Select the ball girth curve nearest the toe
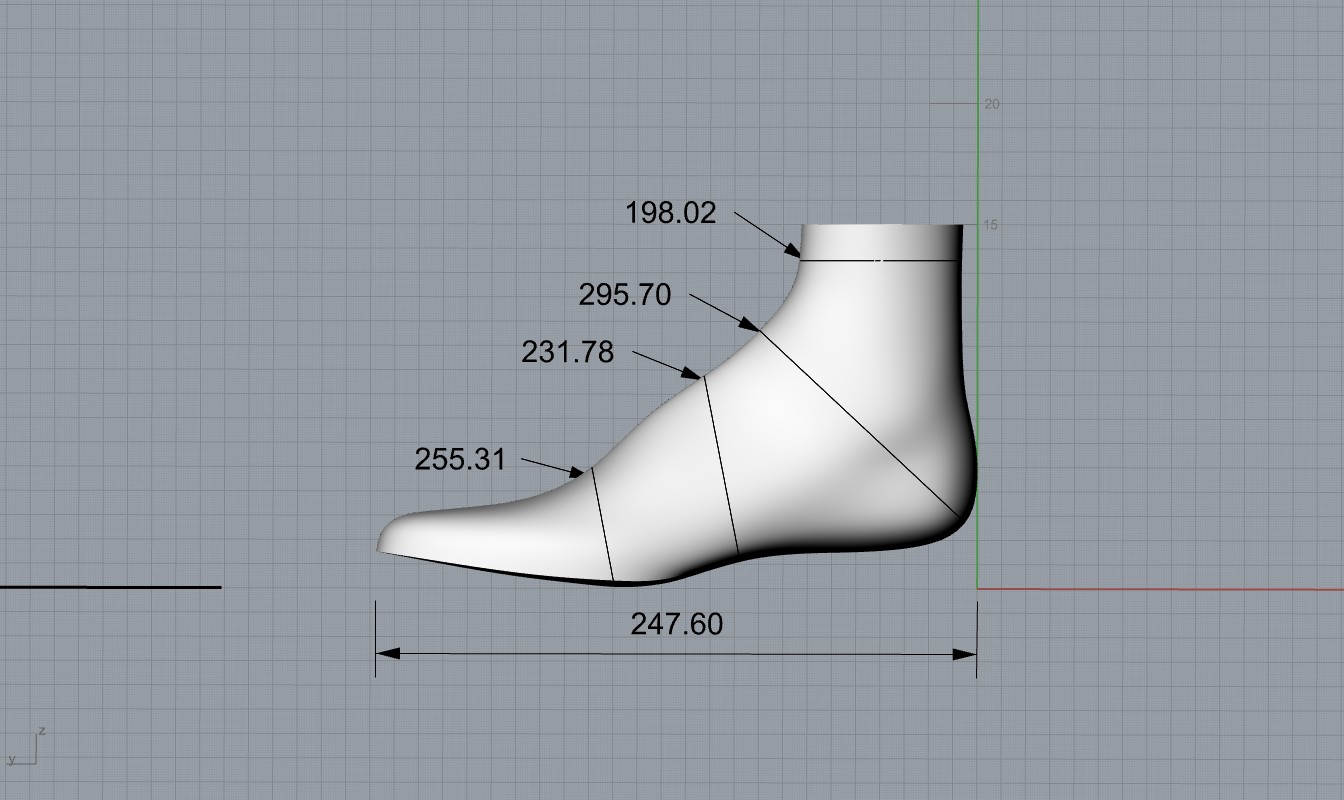Image resolution: width=1344 pixels, height=800 pixels. 602,523
